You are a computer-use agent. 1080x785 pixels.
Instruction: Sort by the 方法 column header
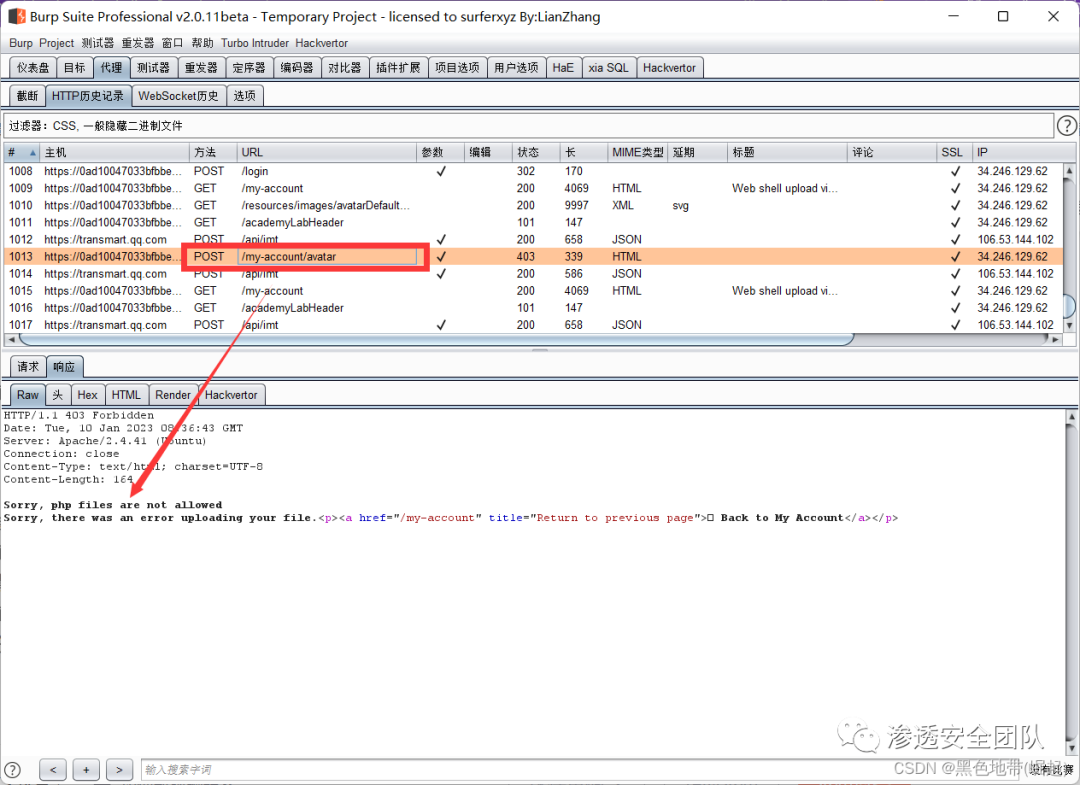coord(212,153)
